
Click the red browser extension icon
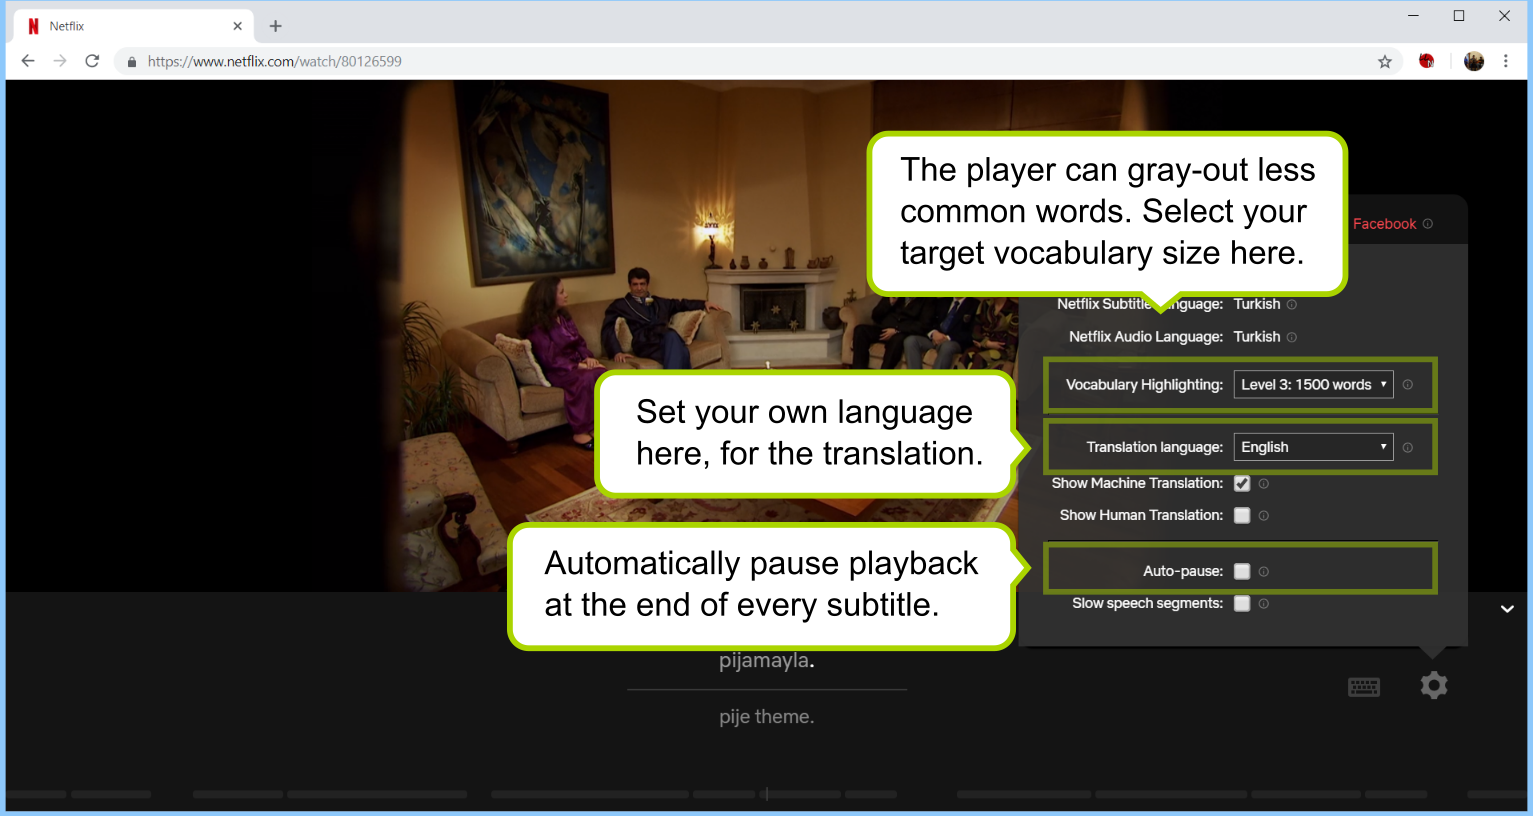pyautogui.click(x=1426, y=61)
